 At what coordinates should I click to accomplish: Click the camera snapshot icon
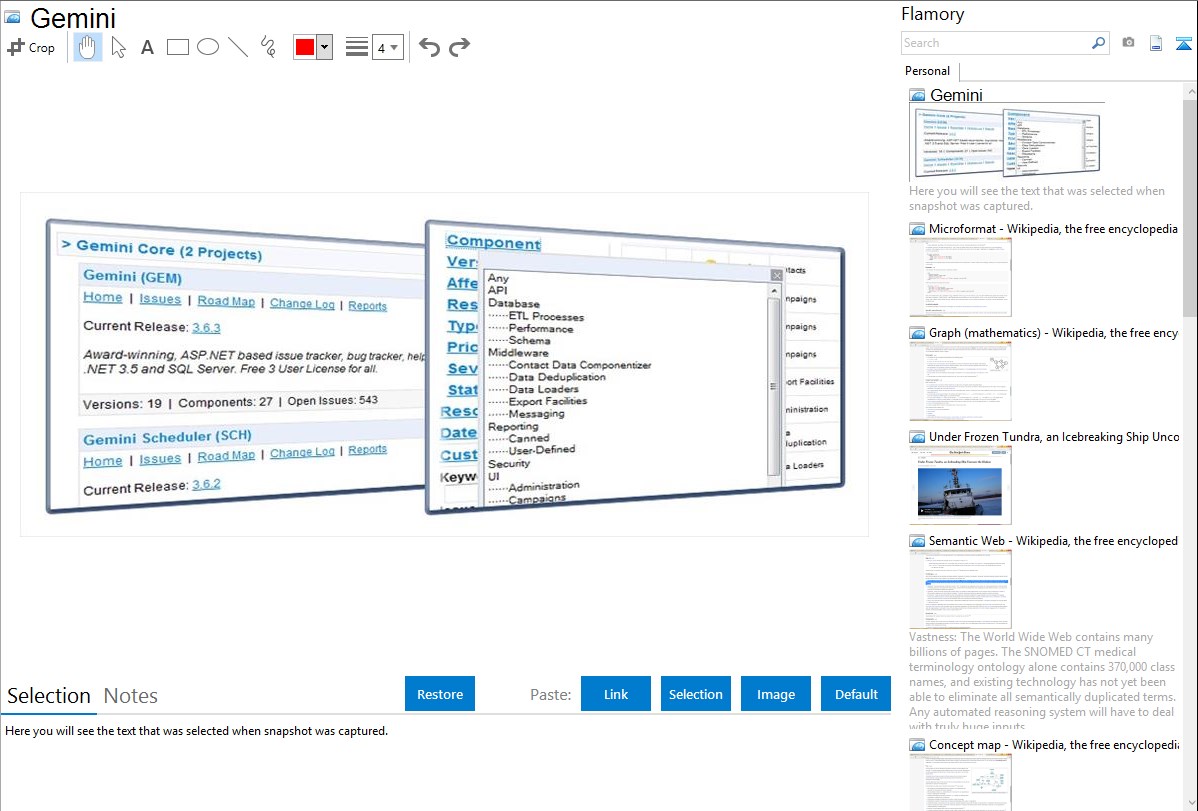pos(1128,43)
